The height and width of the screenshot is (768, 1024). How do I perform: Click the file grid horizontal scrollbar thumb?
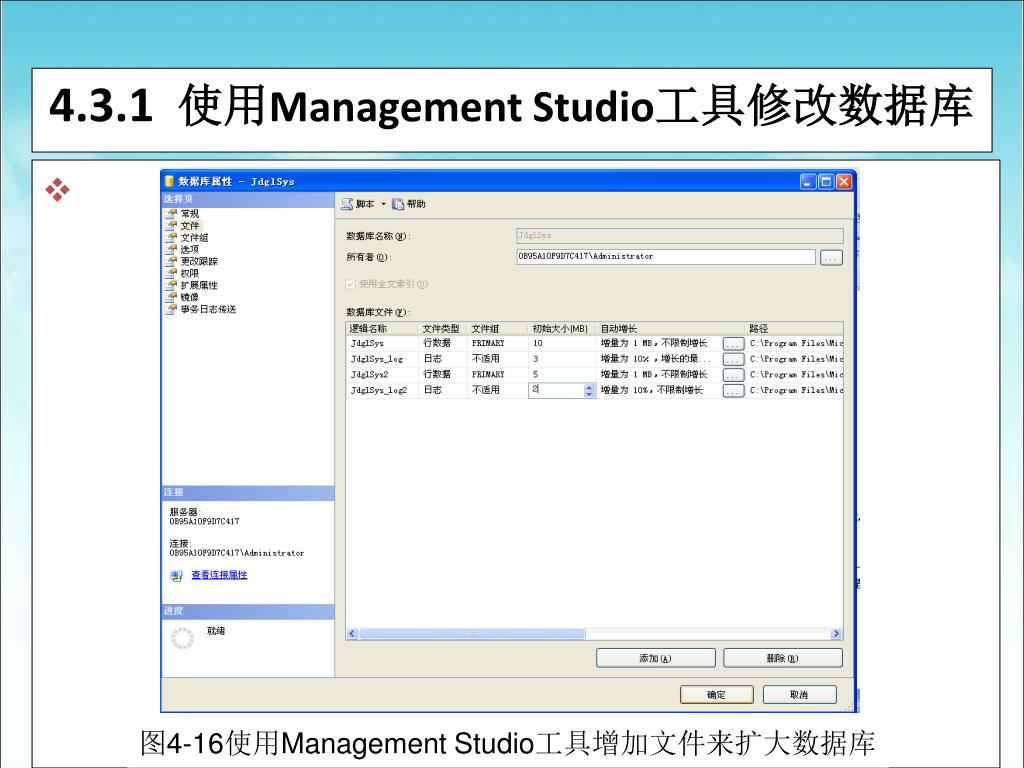click(472, 633)
